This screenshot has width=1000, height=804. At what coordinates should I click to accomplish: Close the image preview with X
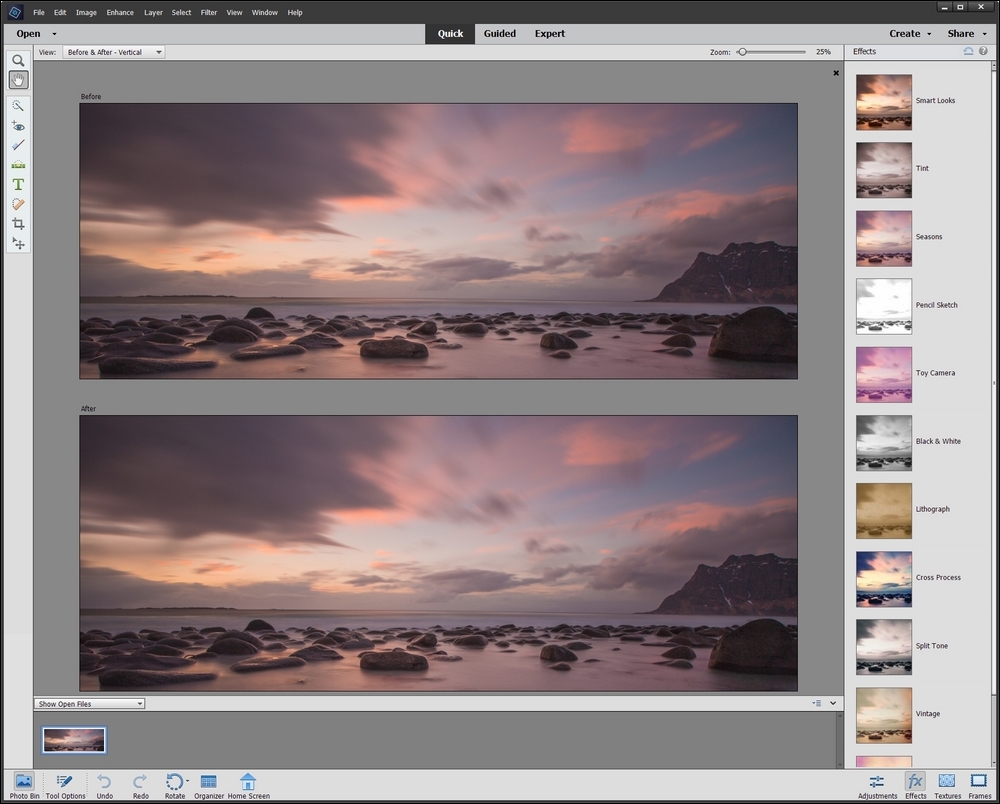pos(836,73)
